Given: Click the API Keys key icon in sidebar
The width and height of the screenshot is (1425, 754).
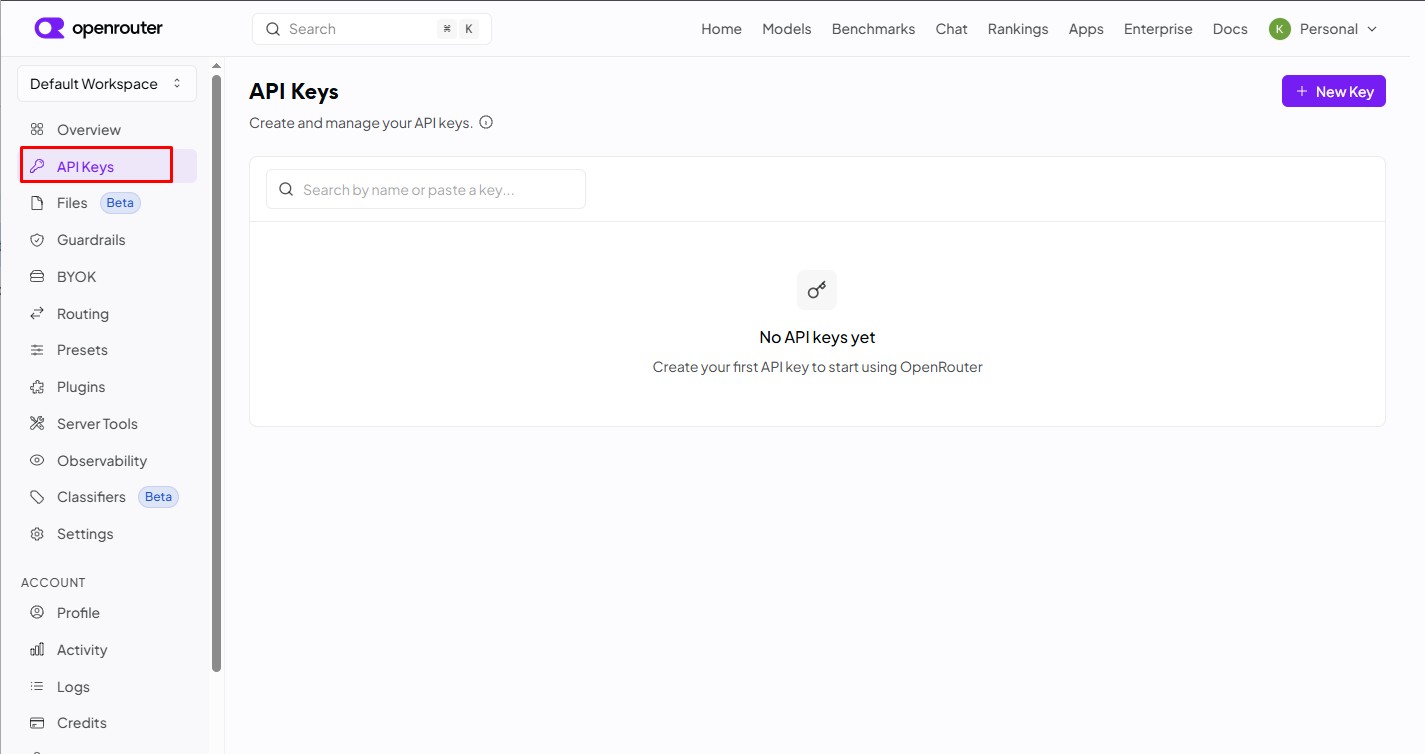Looking at the screenshot, I should [37, 167].
